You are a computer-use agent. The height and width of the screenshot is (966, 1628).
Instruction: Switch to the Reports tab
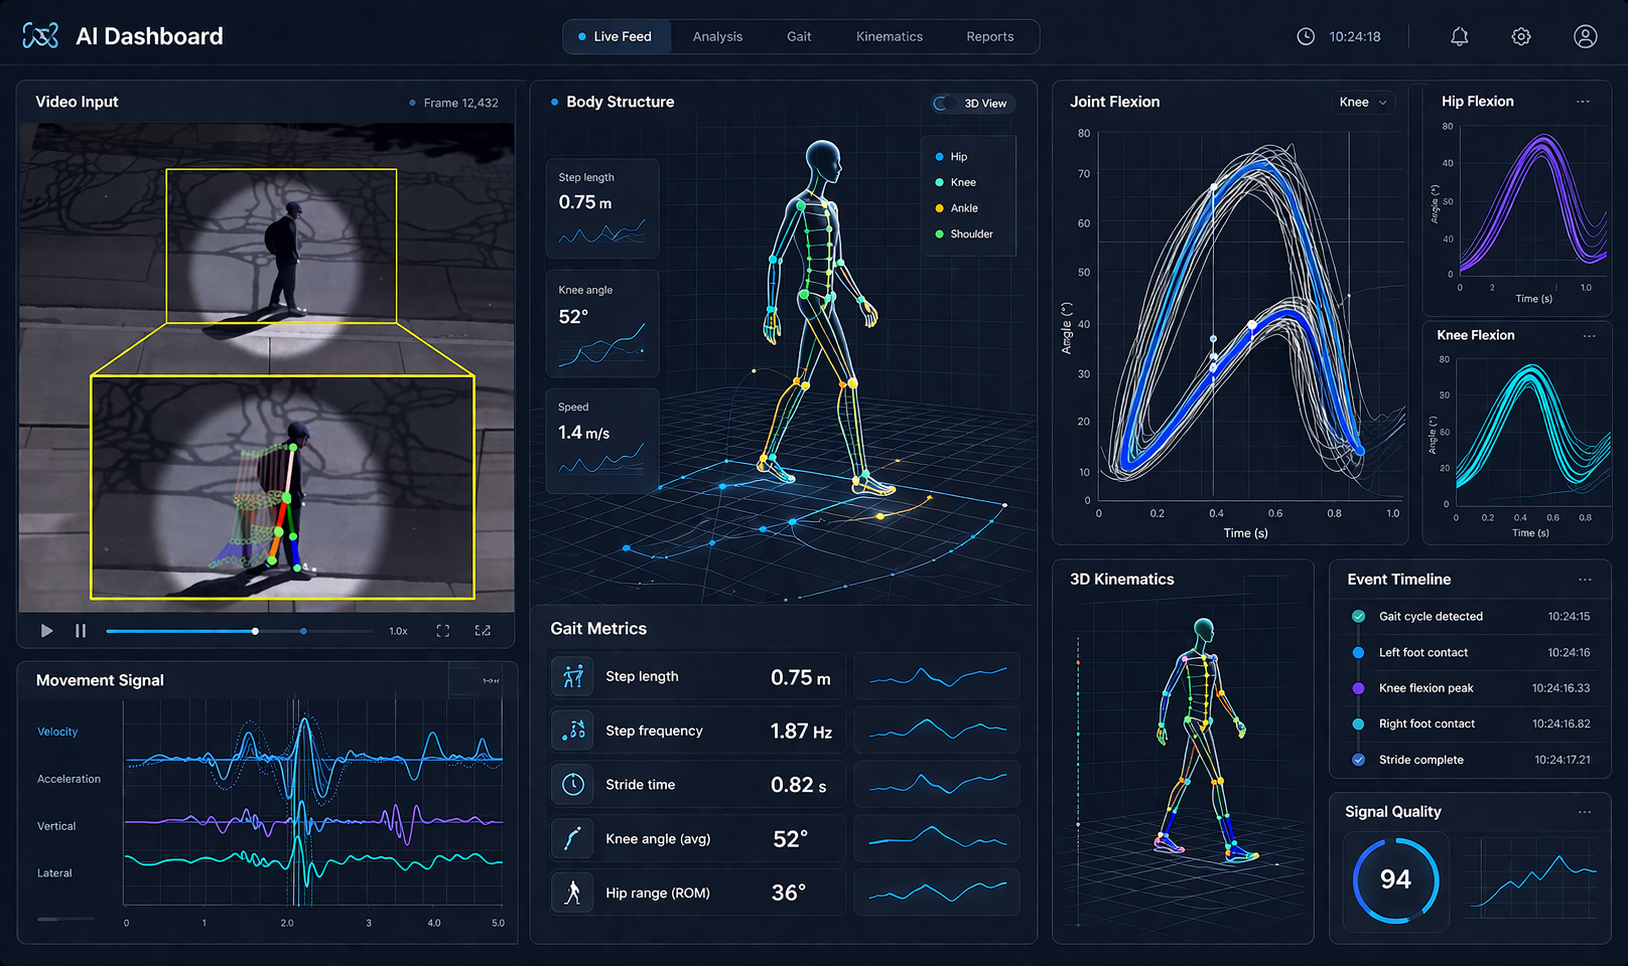pyautogui.click(x=990, y=37)
